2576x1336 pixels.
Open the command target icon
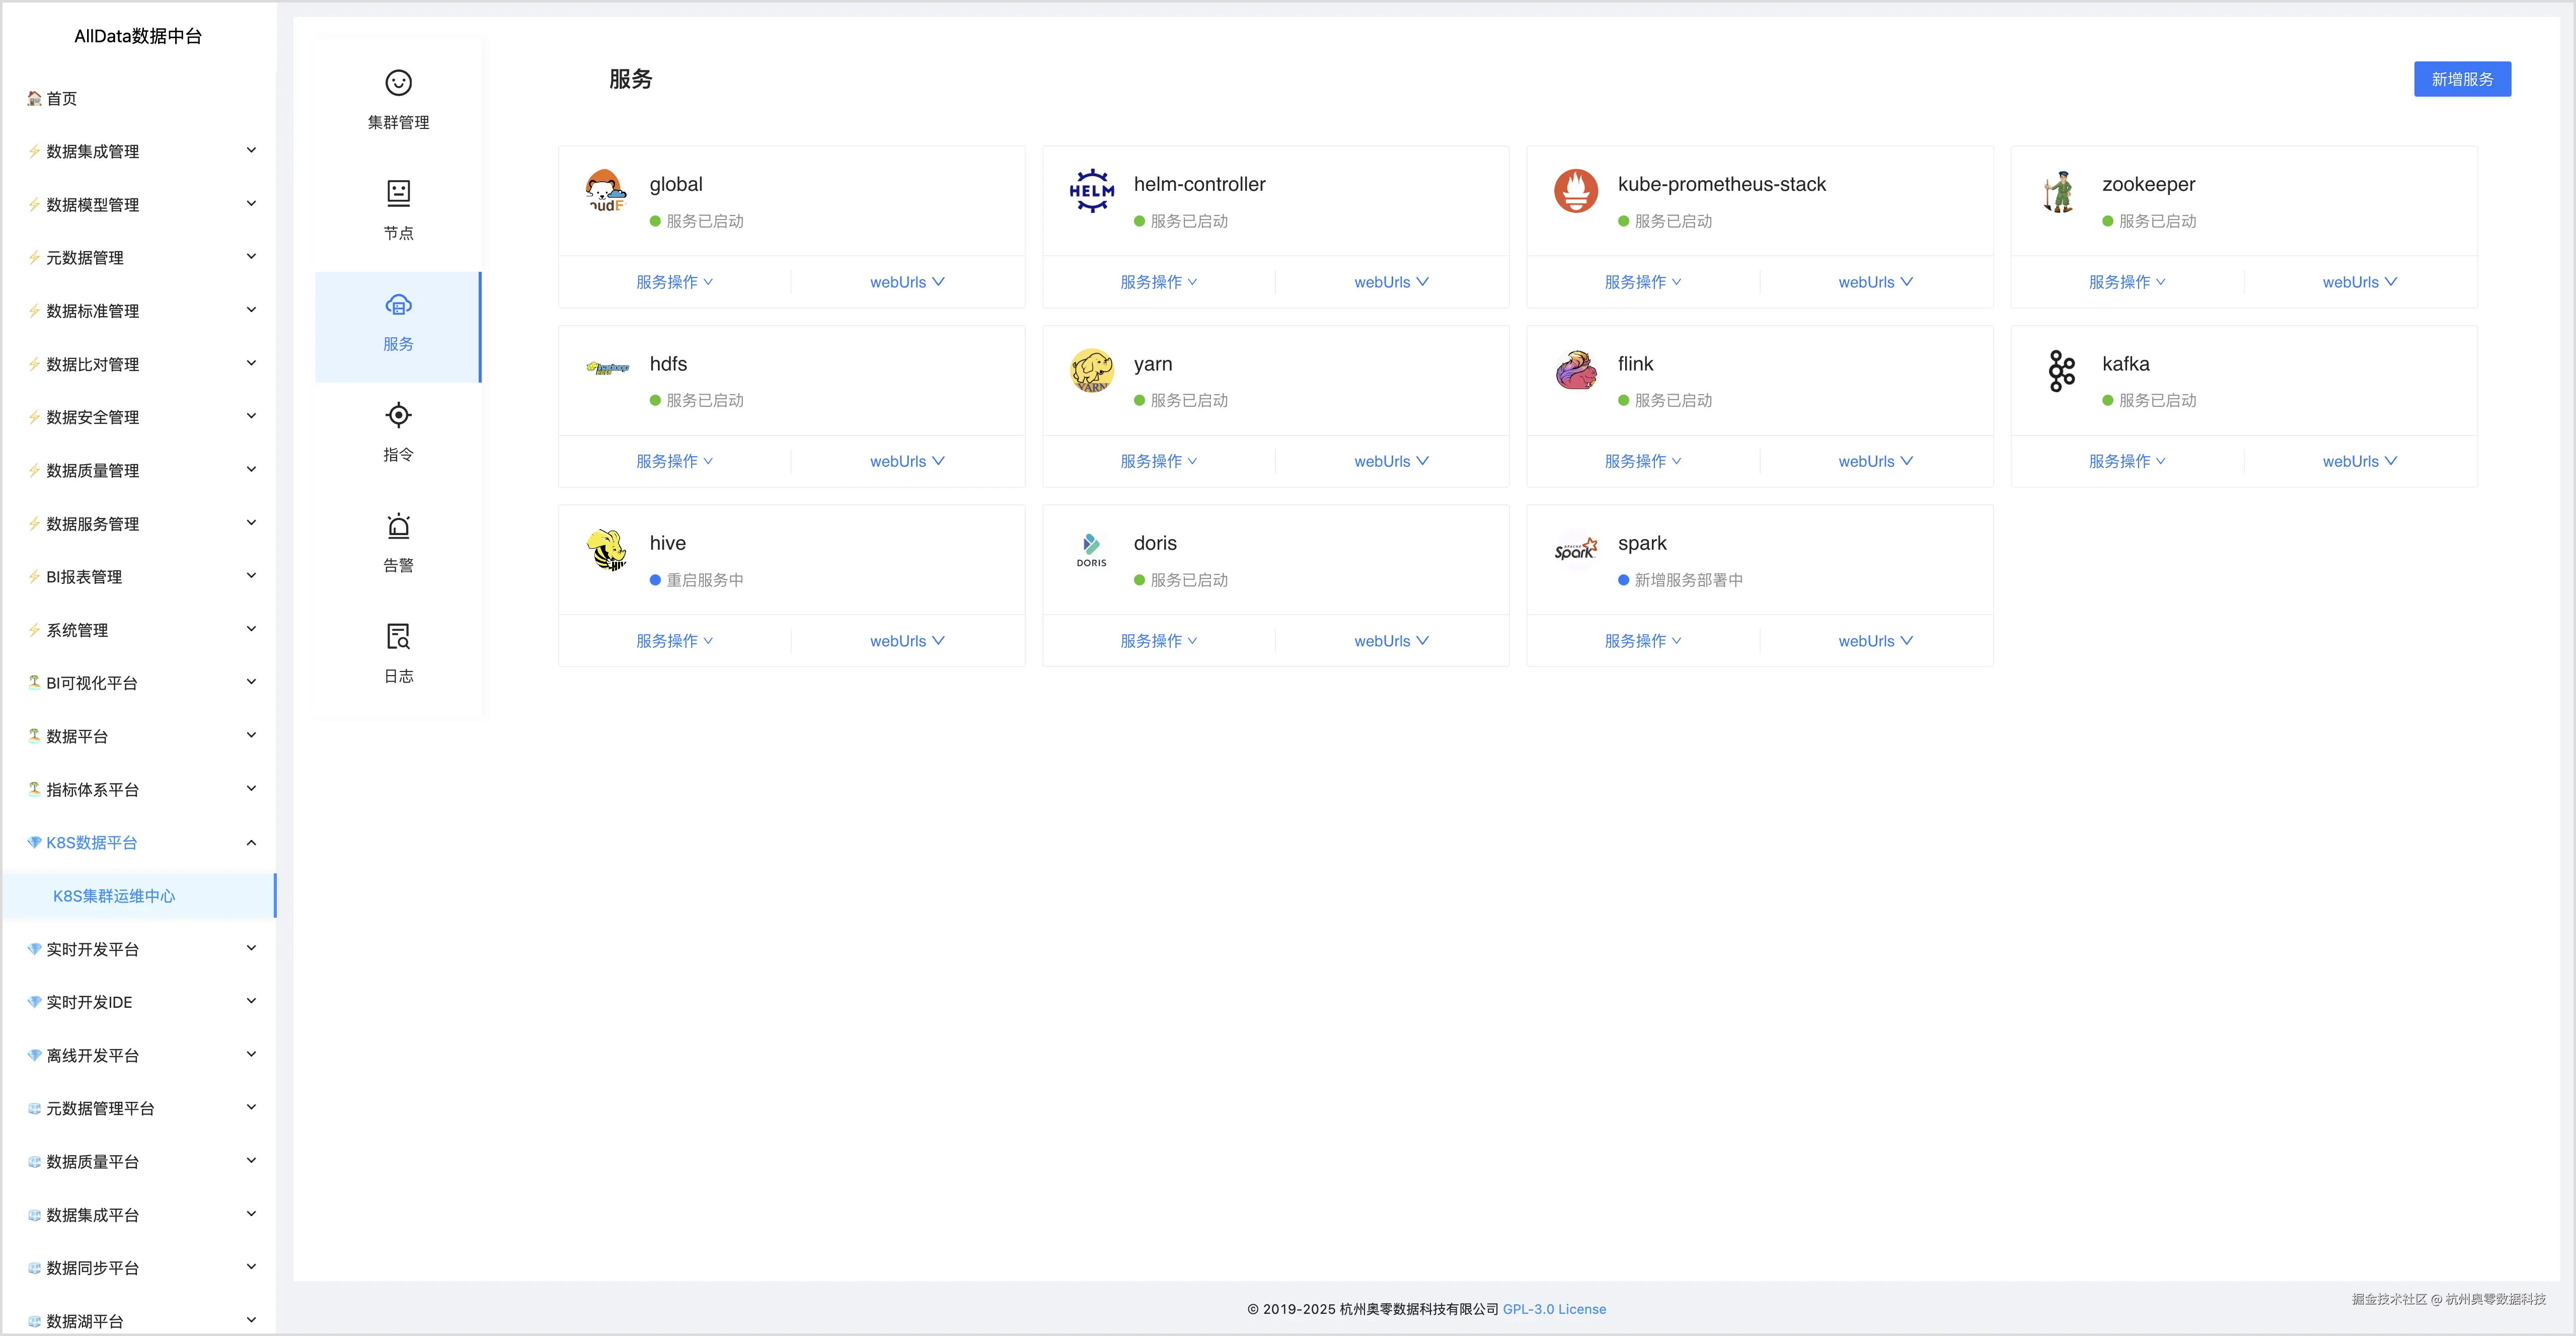point(398,415)
